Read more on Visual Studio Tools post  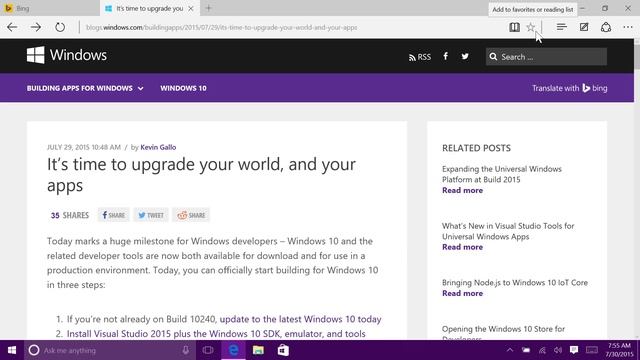pyautogui.click(x=462, y=247)
